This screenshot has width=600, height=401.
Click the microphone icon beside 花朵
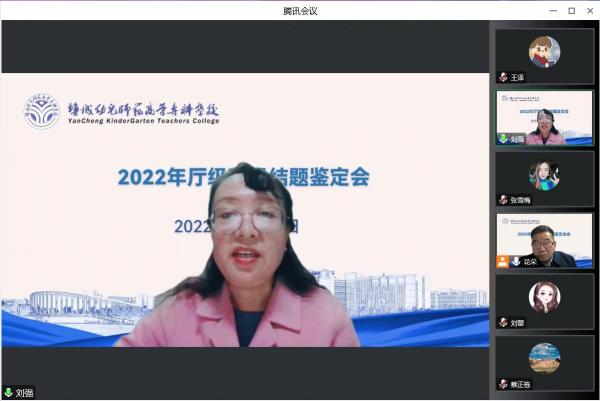(515, 261)
